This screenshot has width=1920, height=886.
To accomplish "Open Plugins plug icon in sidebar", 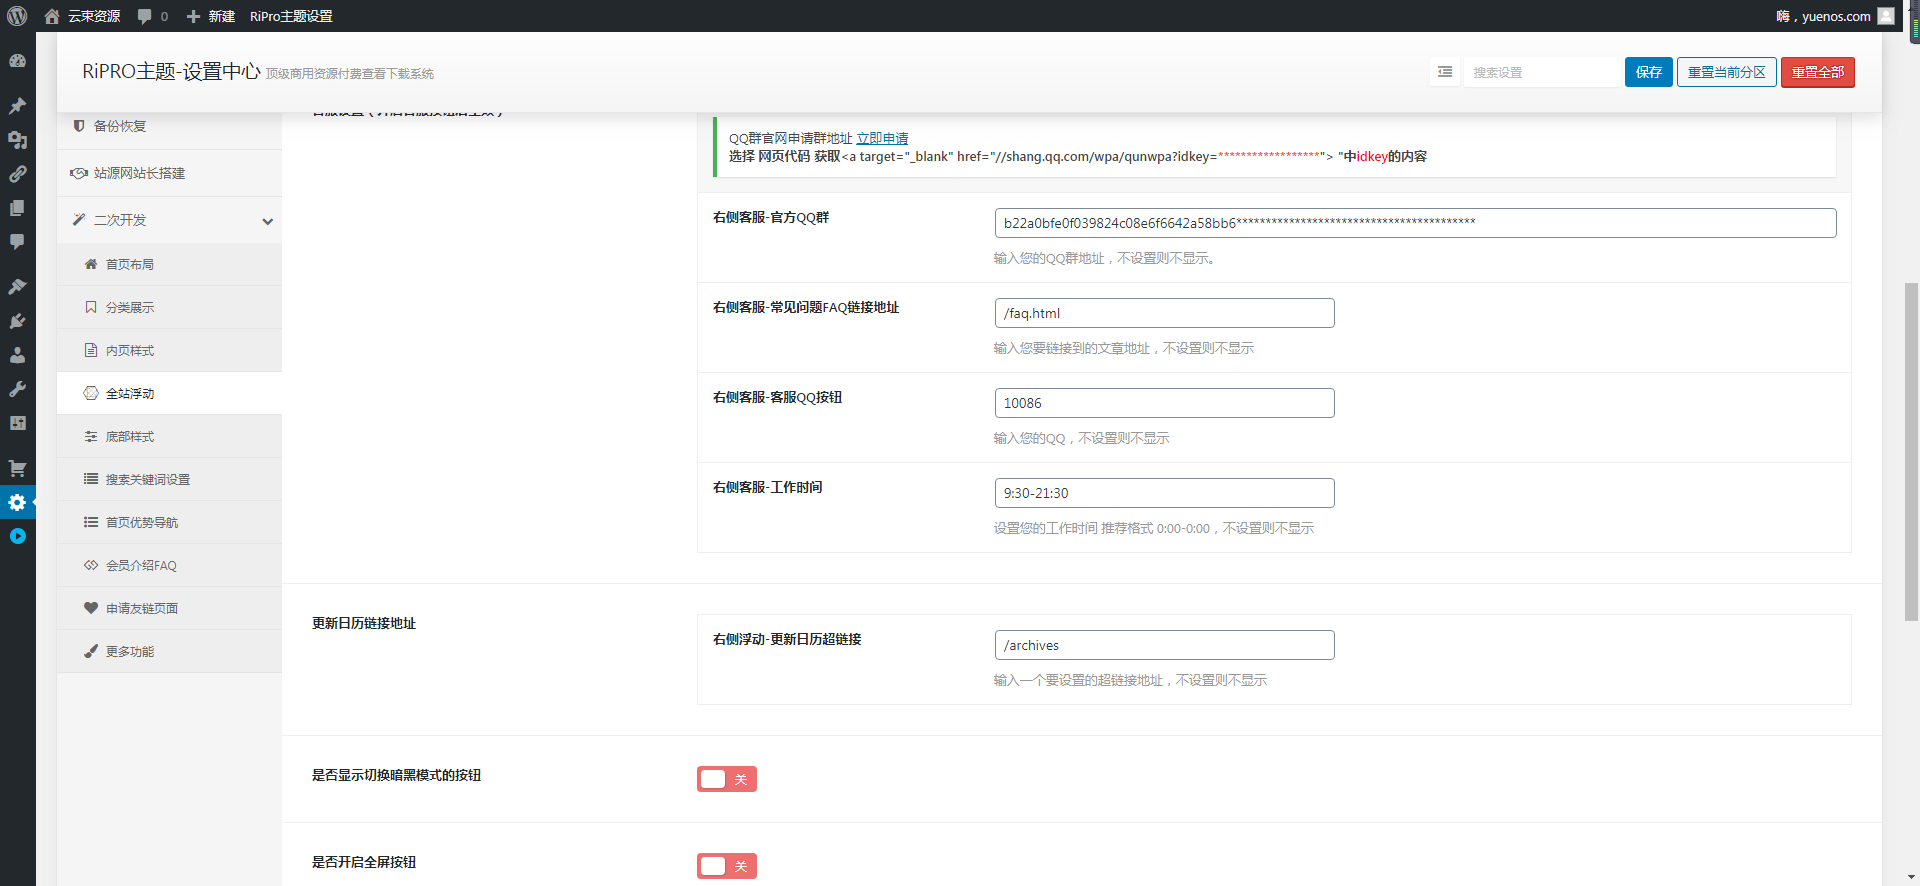I will [x=17, y=321].
